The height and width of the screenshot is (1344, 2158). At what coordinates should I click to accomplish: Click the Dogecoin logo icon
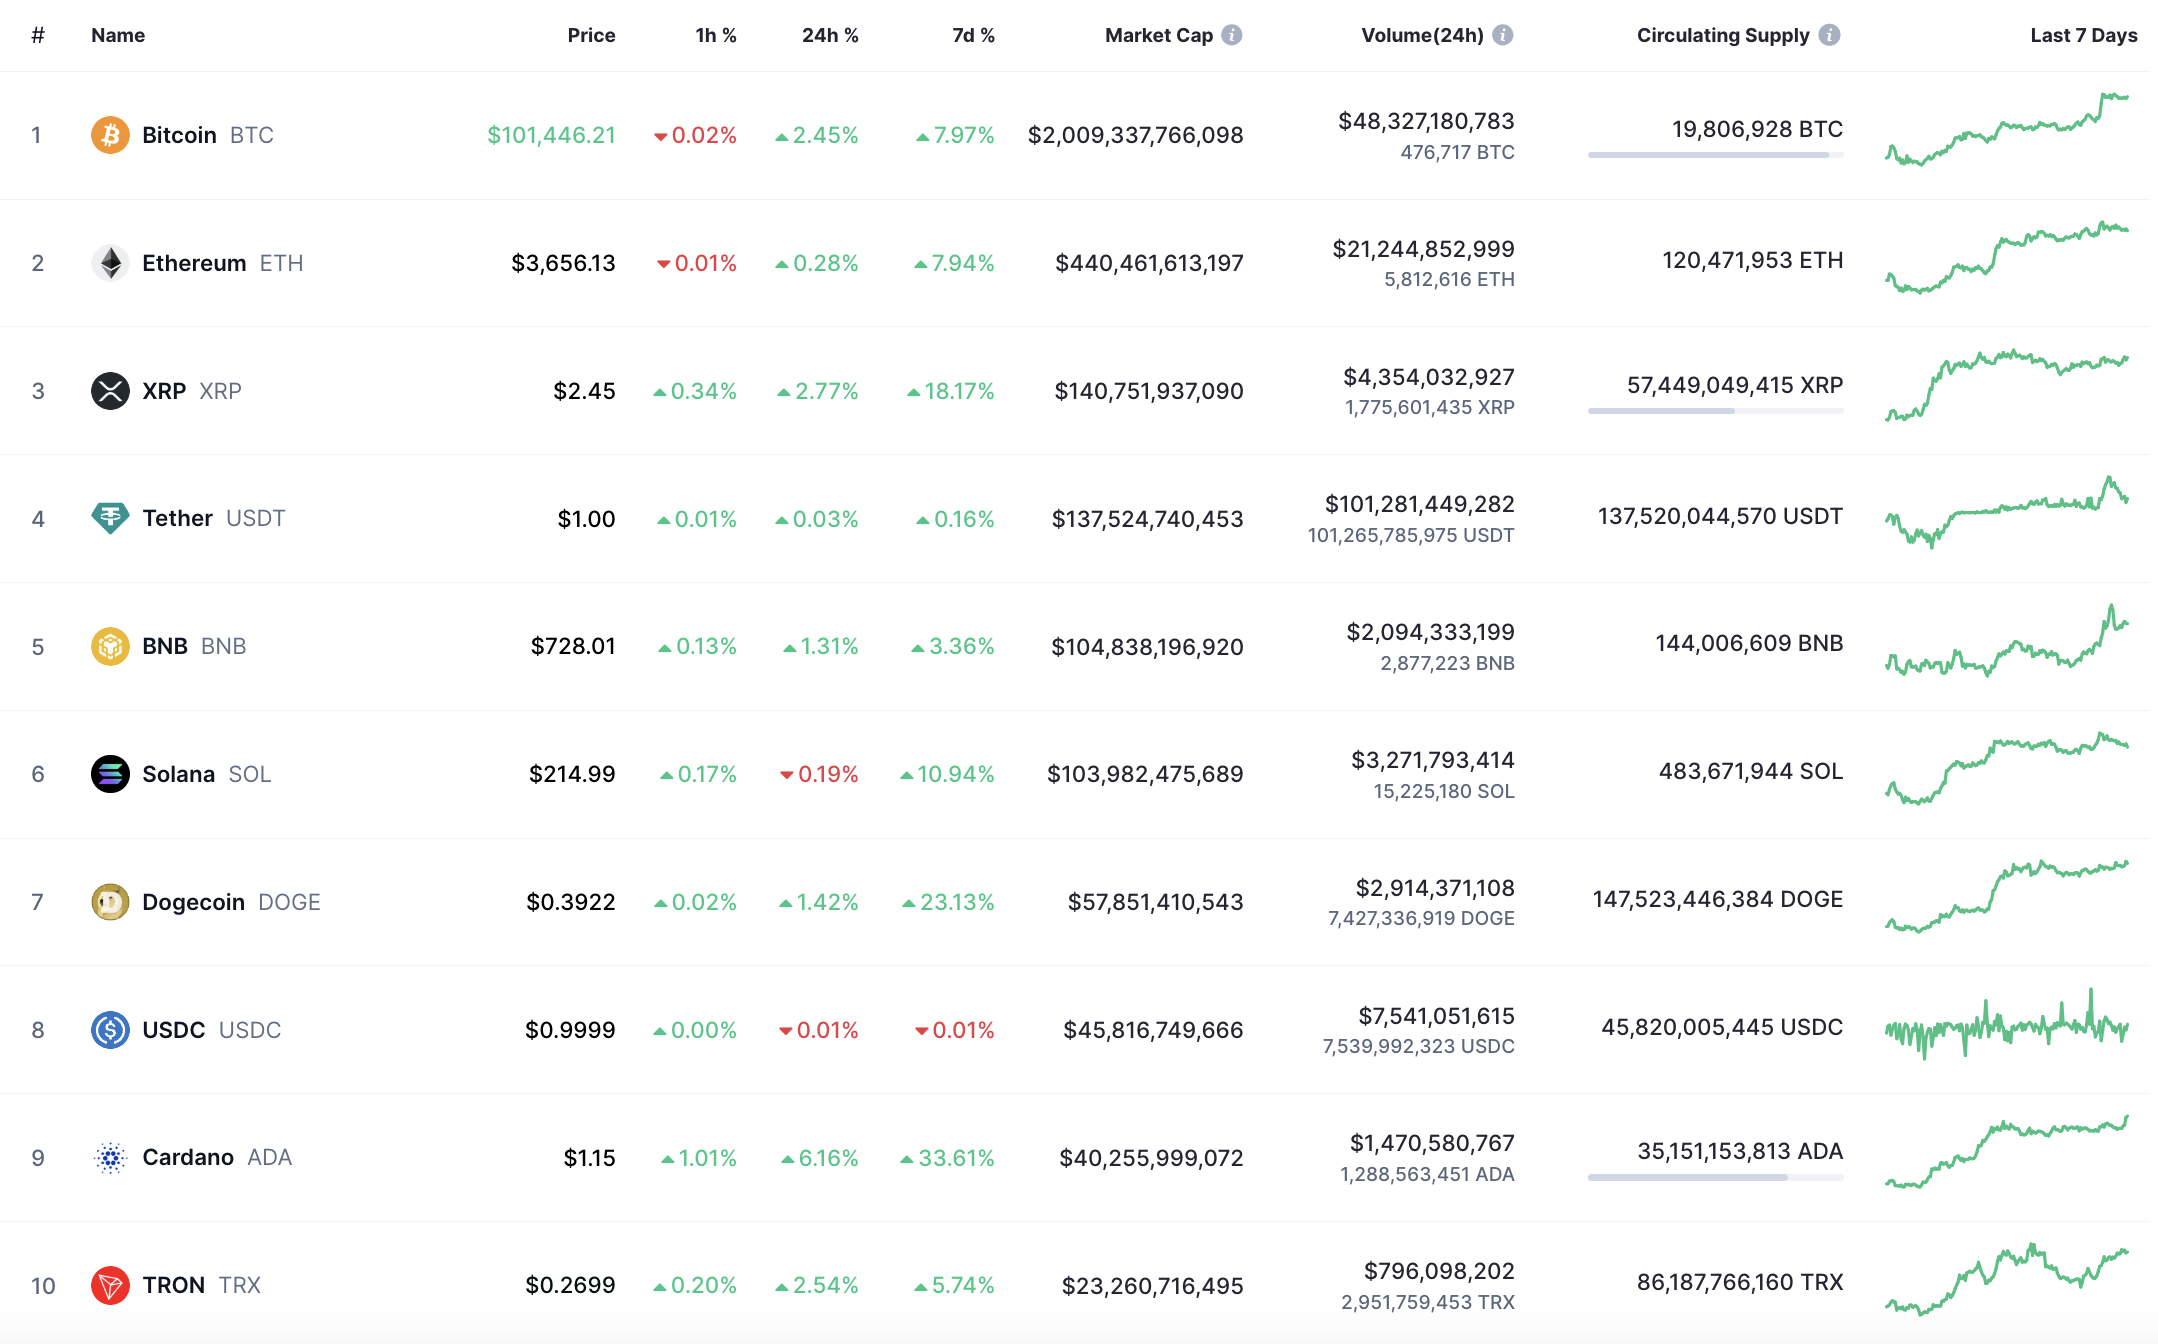[x=110, y=902]
